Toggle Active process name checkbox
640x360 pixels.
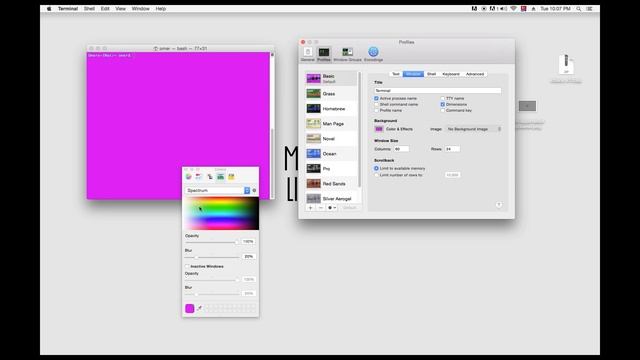(376, 98)
